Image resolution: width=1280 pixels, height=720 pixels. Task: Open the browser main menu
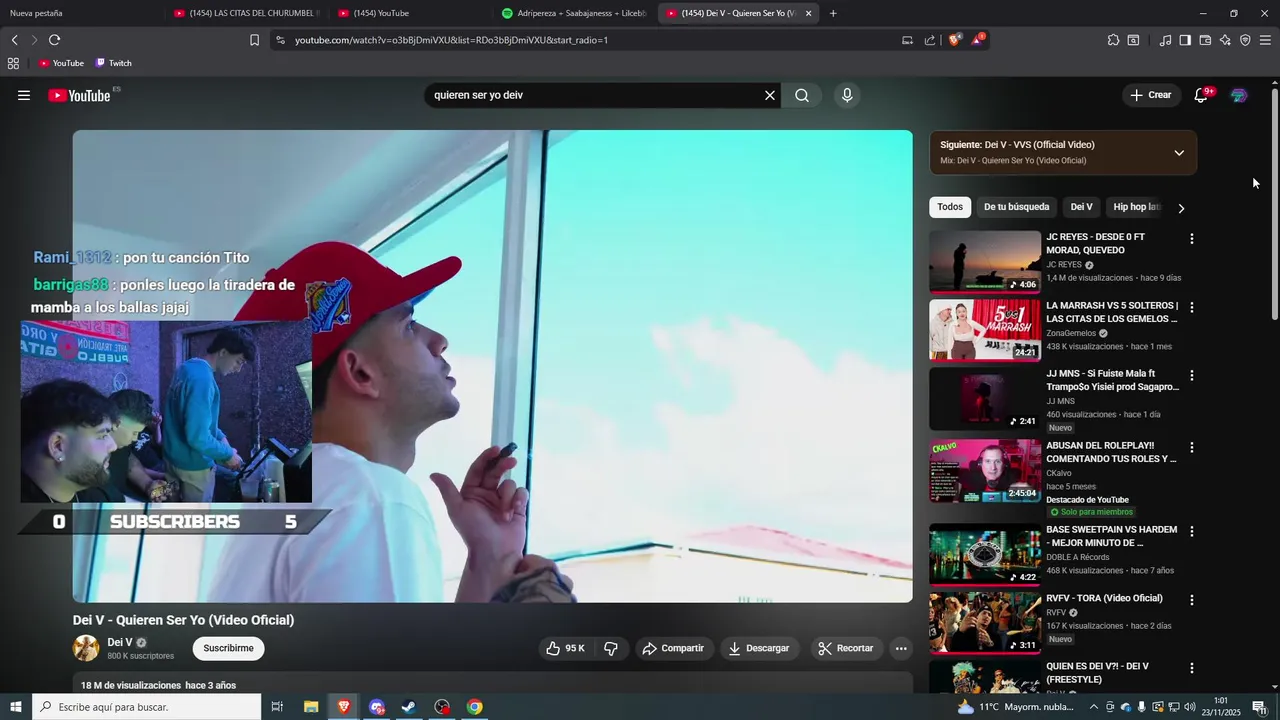[x=1265, y=40]
